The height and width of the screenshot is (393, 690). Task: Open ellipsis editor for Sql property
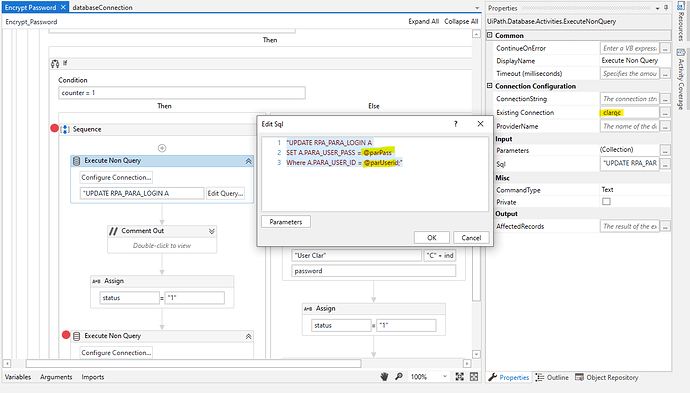point(665,164)
